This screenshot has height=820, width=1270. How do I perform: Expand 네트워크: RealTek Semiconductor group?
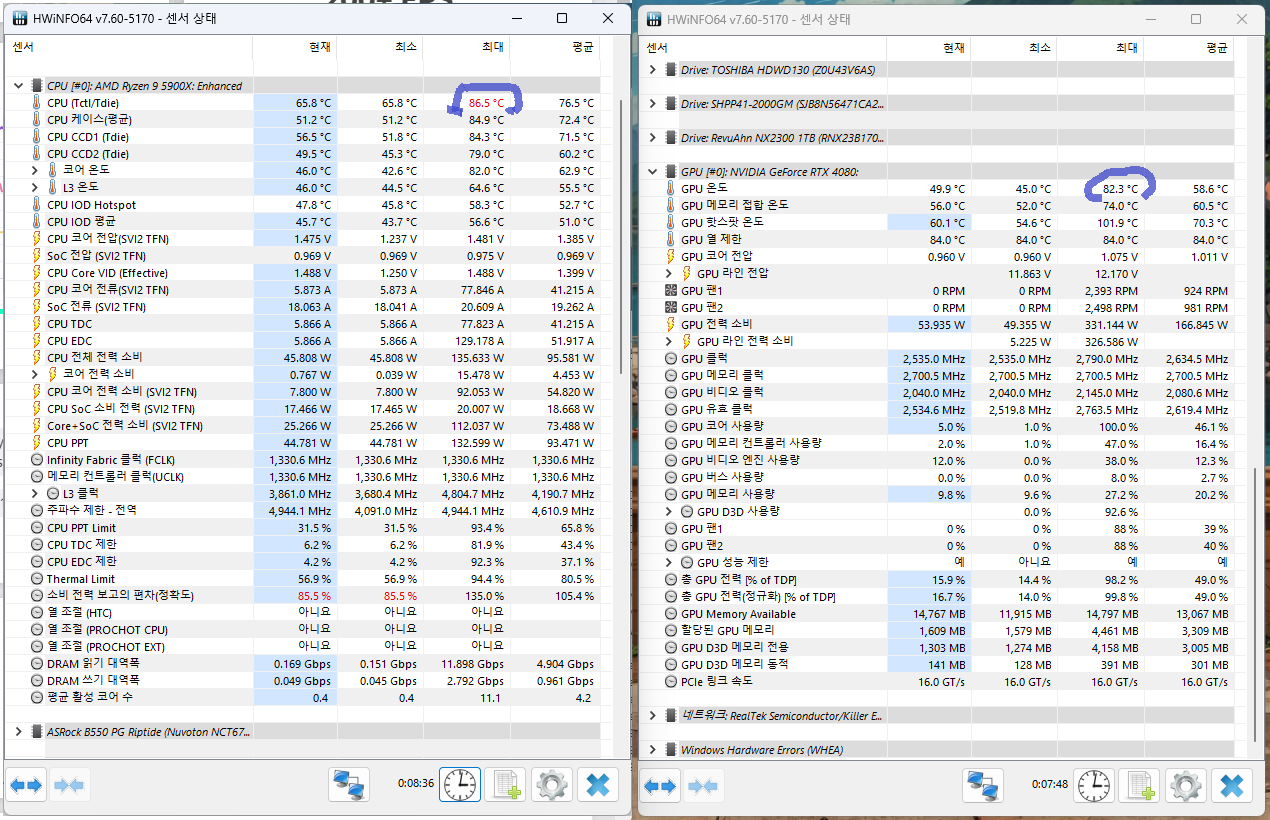pos(653,716)
